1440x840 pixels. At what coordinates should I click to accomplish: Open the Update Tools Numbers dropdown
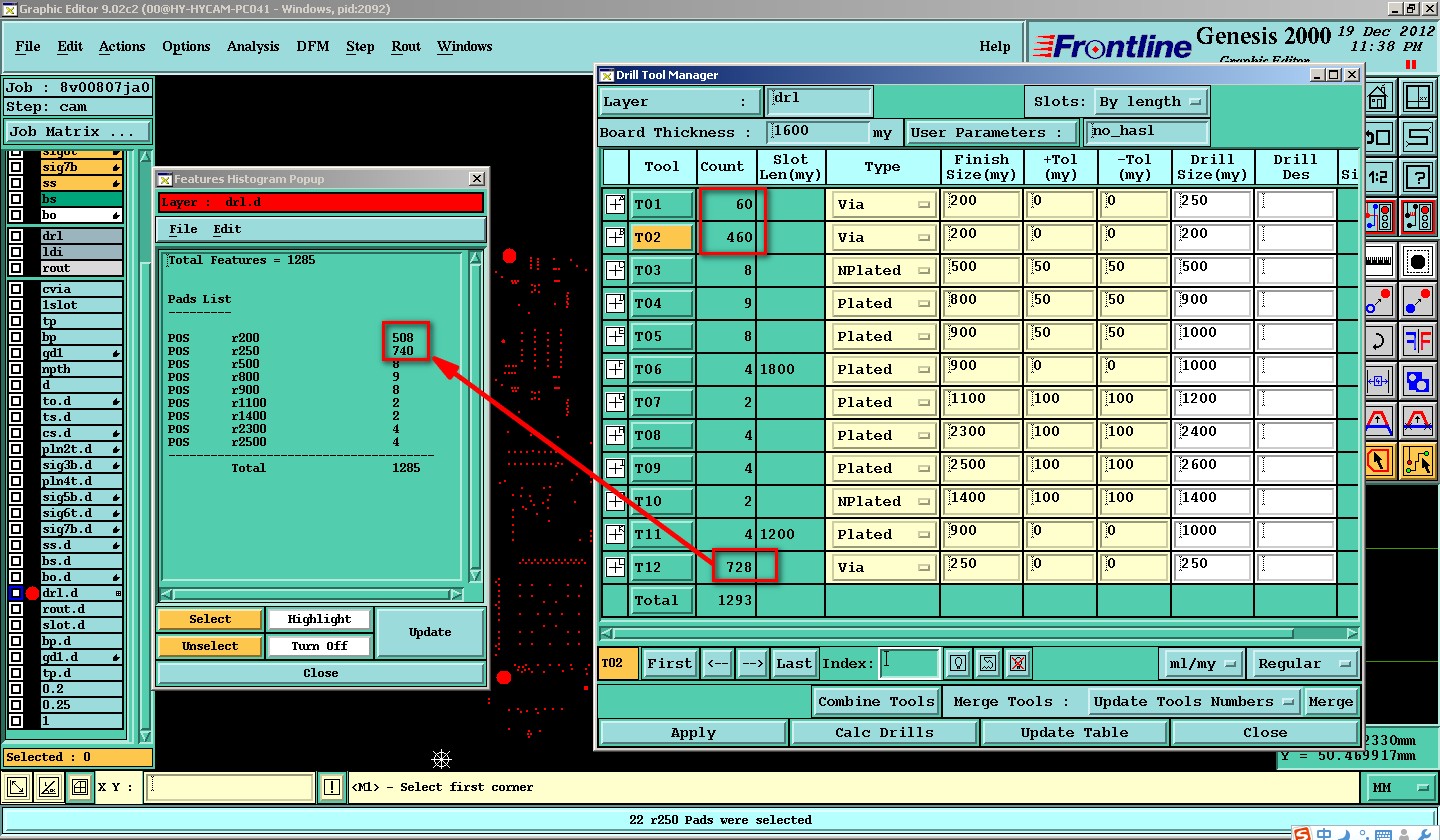[1194, 701]
